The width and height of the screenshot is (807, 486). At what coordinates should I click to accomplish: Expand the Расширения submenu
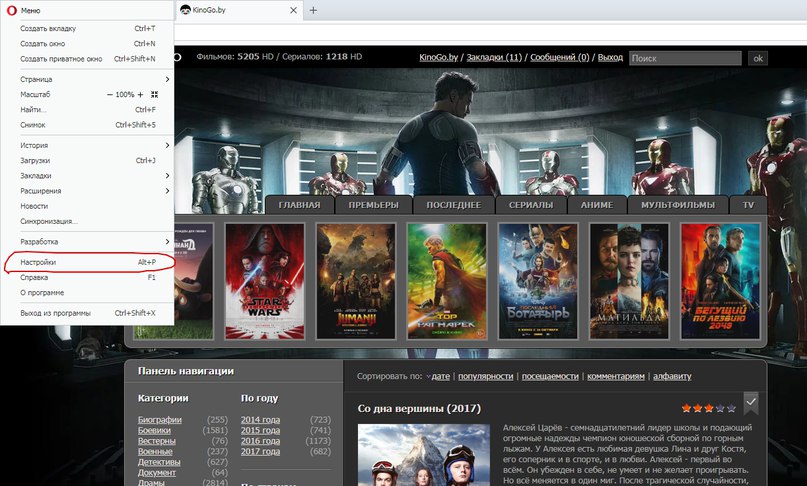(87, 191)
